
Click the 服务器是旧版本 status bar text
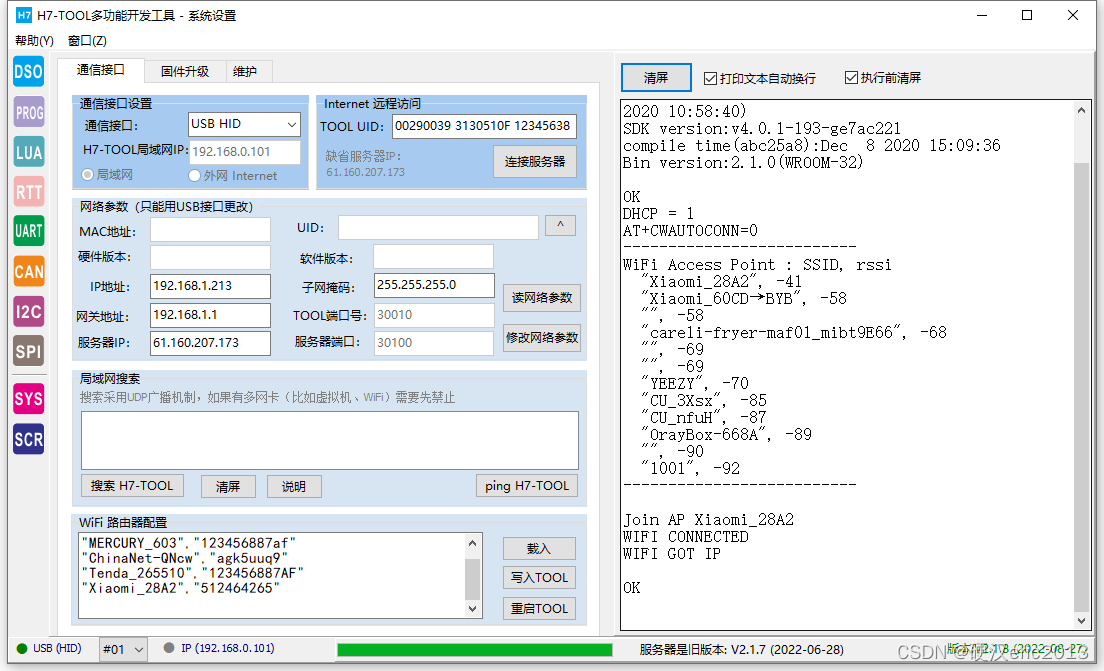point(741,650)
